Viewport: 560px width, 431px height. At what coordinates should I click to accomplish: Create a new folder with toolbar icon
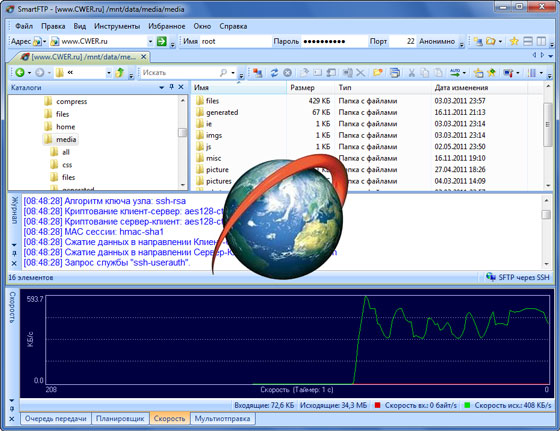[x=378, y=72]
